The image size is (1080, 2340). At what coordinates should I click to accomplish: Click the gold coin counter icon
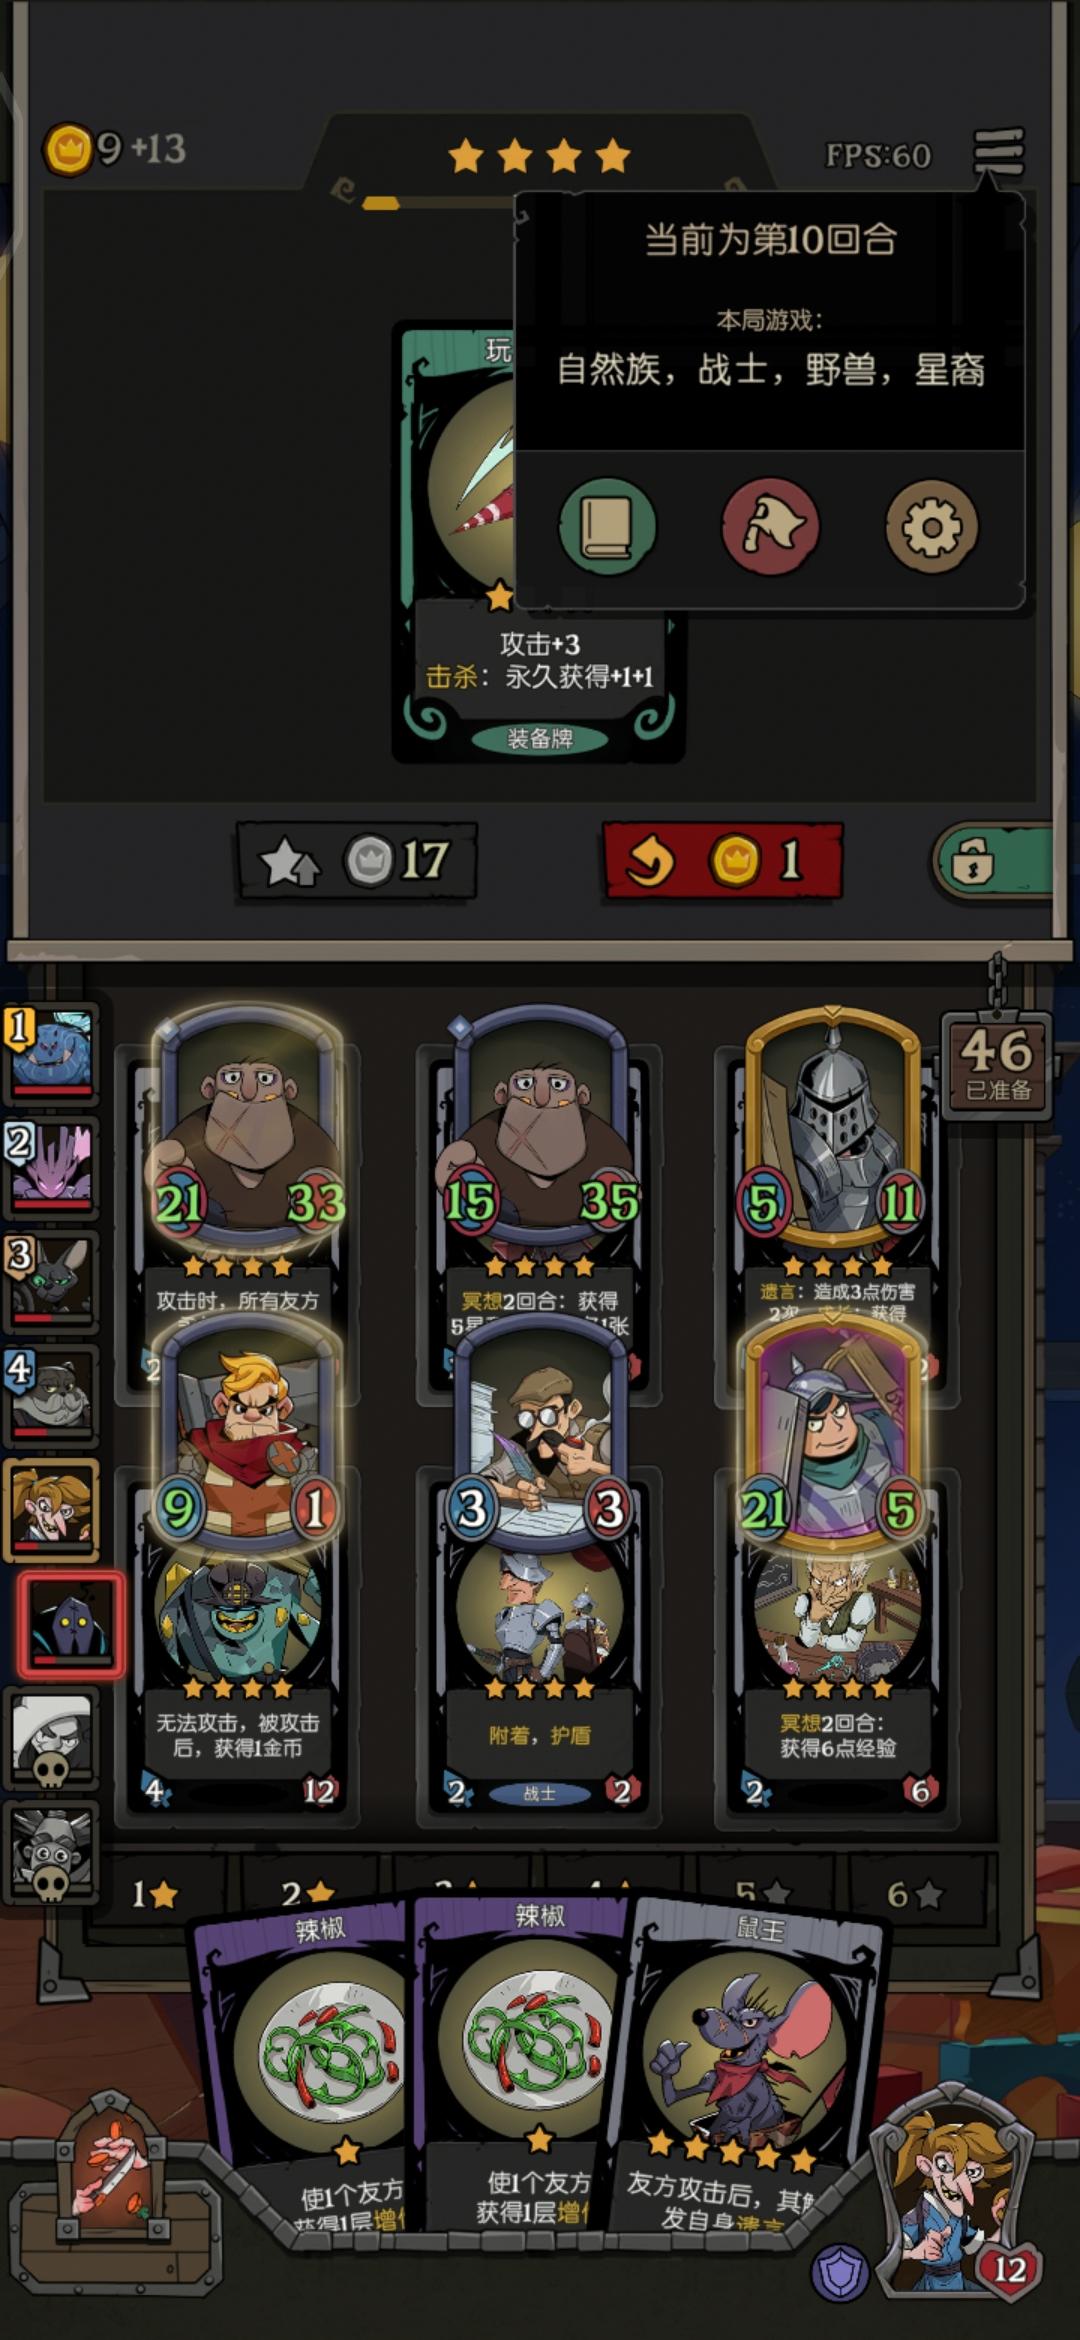68,150
